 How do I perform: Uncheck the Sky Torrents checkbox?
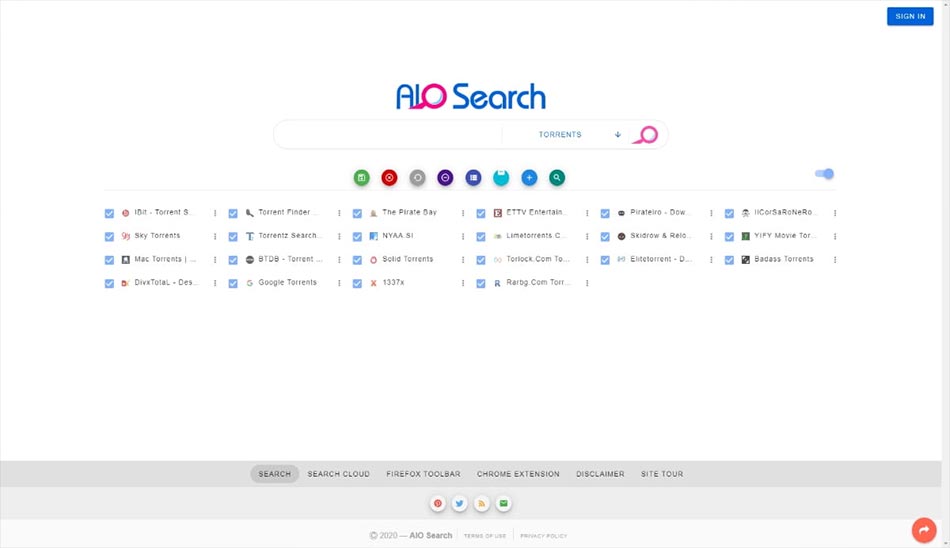109,236
